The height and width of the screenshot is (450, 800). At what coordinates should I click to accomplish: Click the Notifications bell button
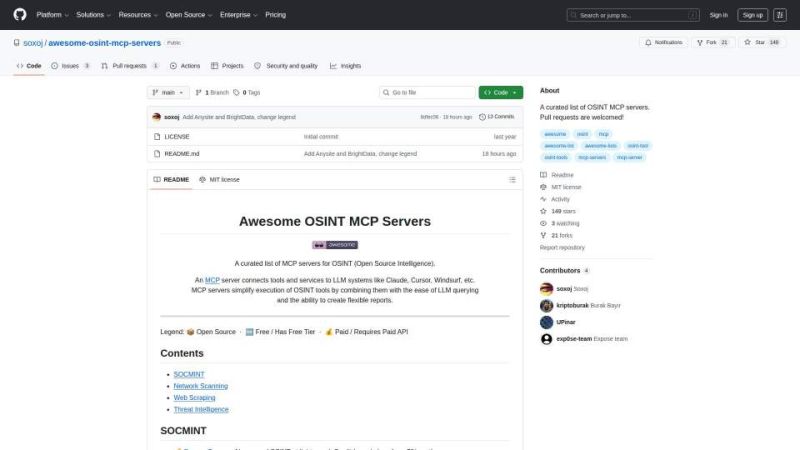point(664,42)
